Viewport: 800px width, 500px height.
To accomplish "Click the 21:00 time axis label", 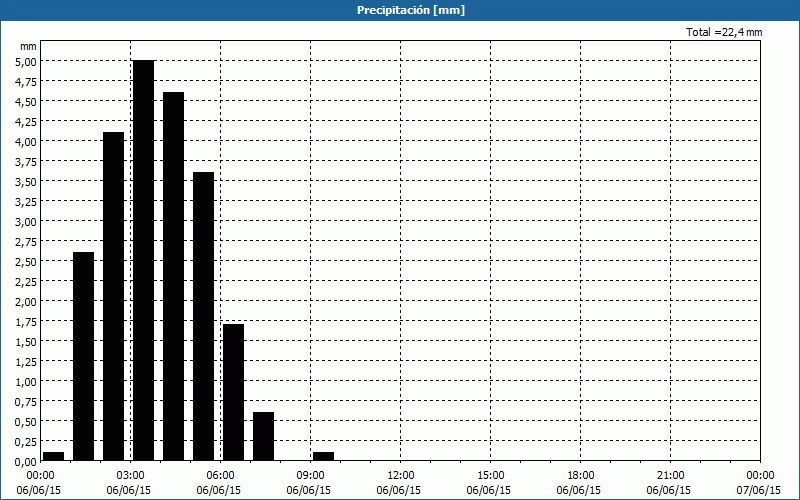I will point(671,475).
